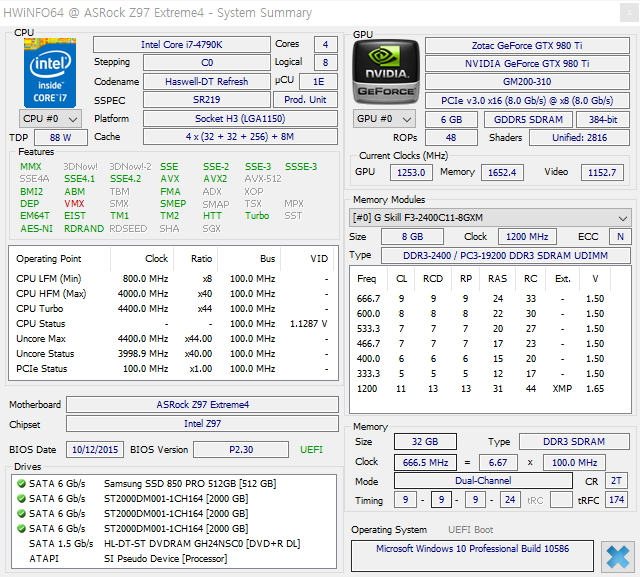
Task: Click the Unified: 2816 shaders field
Action: [x=579, y=138]
